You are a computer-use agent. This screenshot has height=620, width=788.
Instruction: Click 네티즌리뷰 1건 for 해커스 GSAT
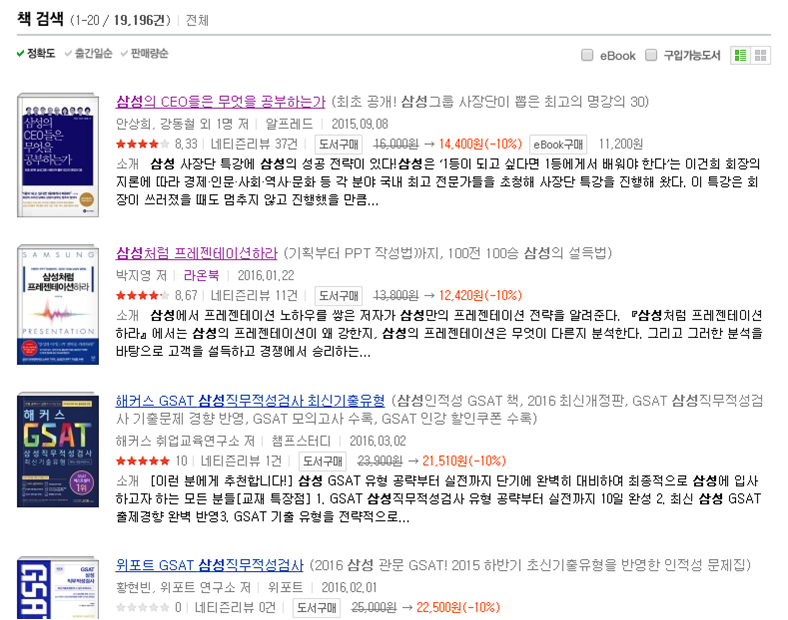241,461
